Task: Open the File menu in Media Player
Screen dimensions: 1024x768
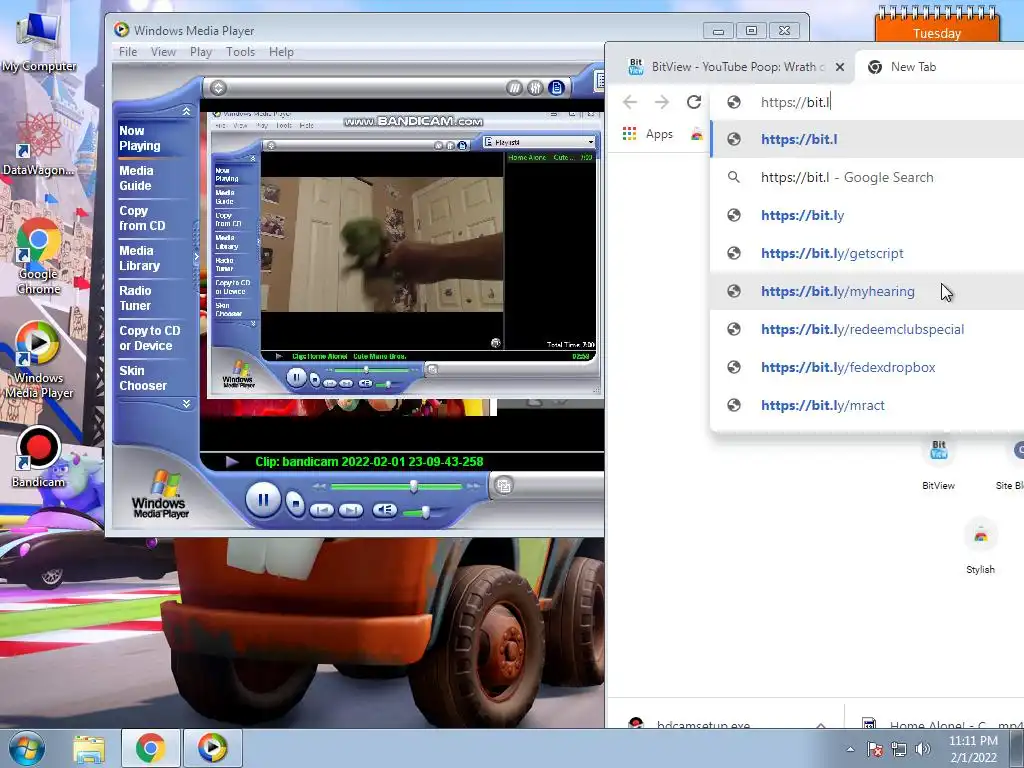Action: click(128, 52)
